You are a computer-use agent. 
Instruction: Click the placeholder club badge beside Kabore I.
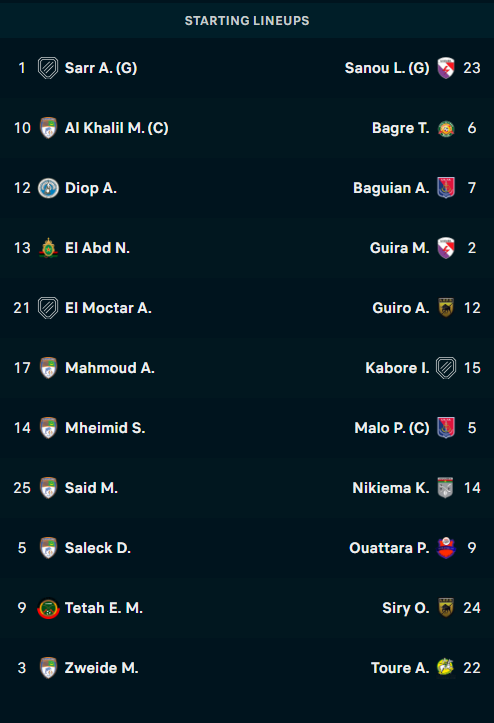pyautogui.click(x=446, y=368)
